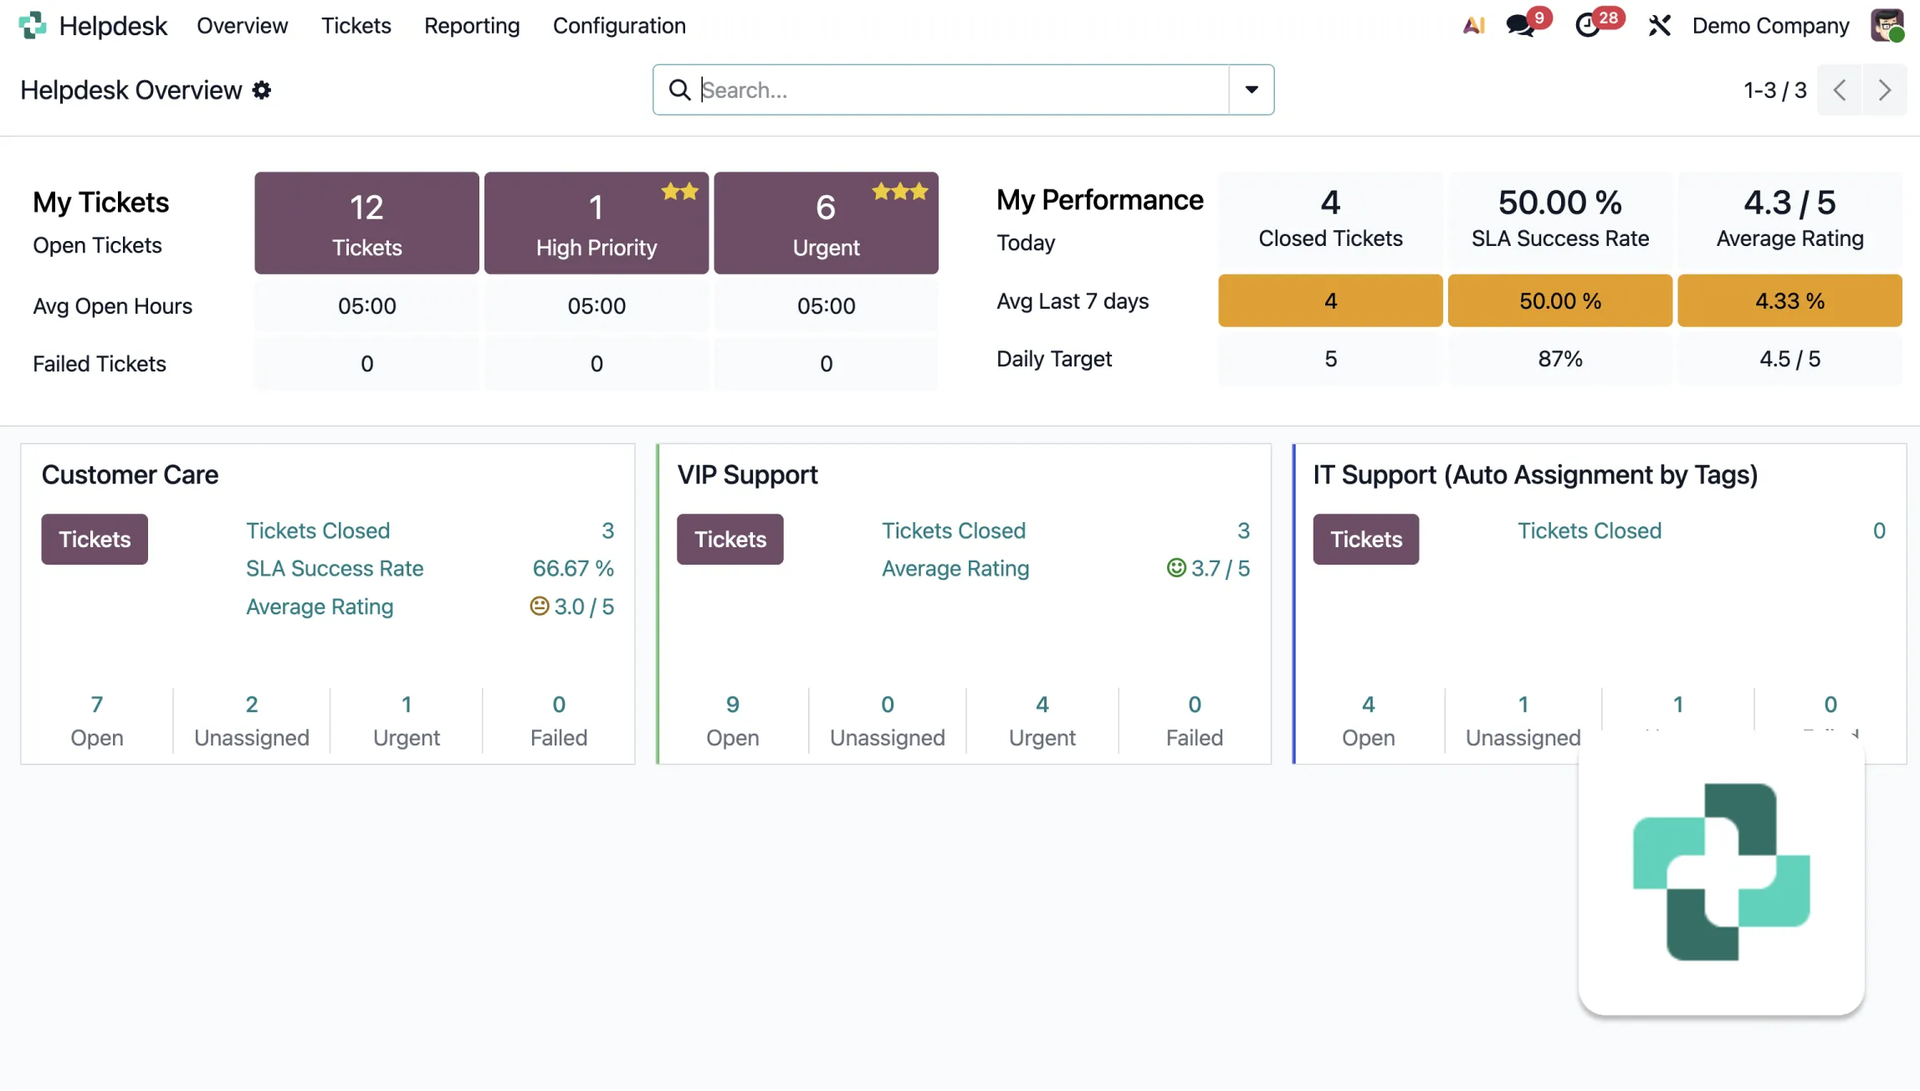The height and width of the screenshot is (1091, 1920).
Task: Click the VIP Support team title
Action: [747, 475]
